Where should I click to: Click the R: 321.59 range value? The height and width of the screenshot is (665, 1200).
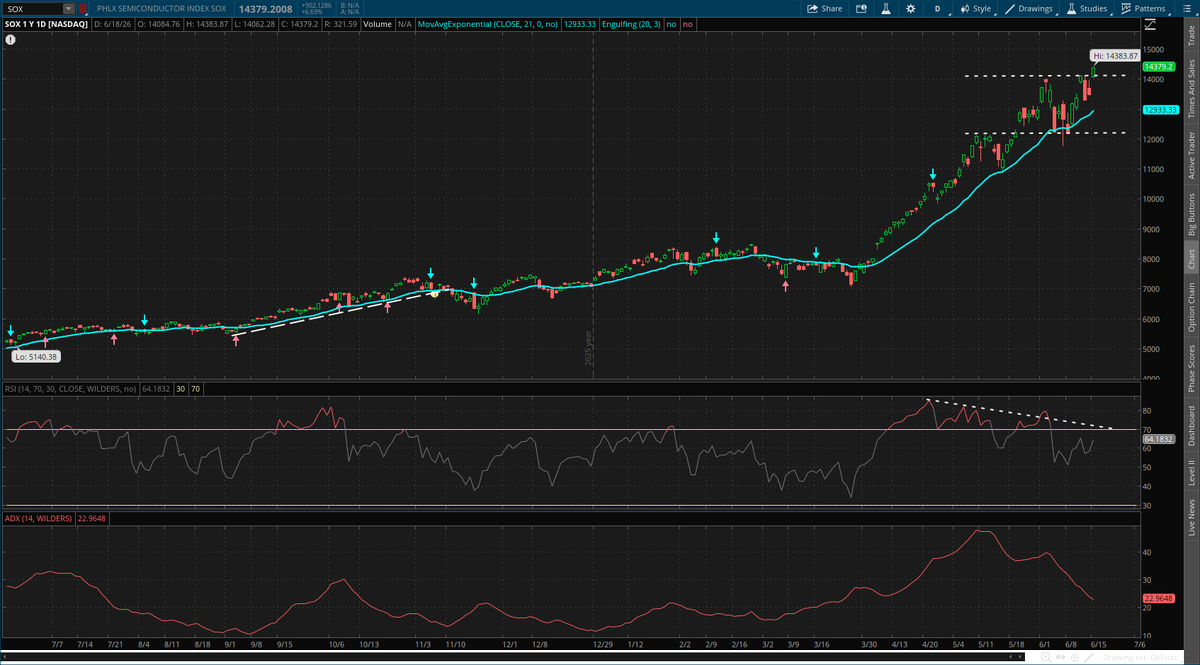[x=339, y=23]
